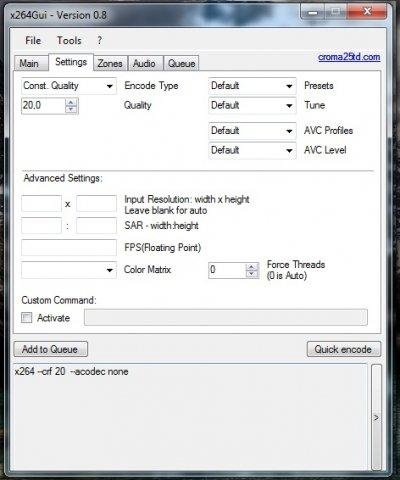The height and width of the screenshot is (480, 400).
Task: Open the Tools menu
Action: pyautogui.click(x=69, y=41)
